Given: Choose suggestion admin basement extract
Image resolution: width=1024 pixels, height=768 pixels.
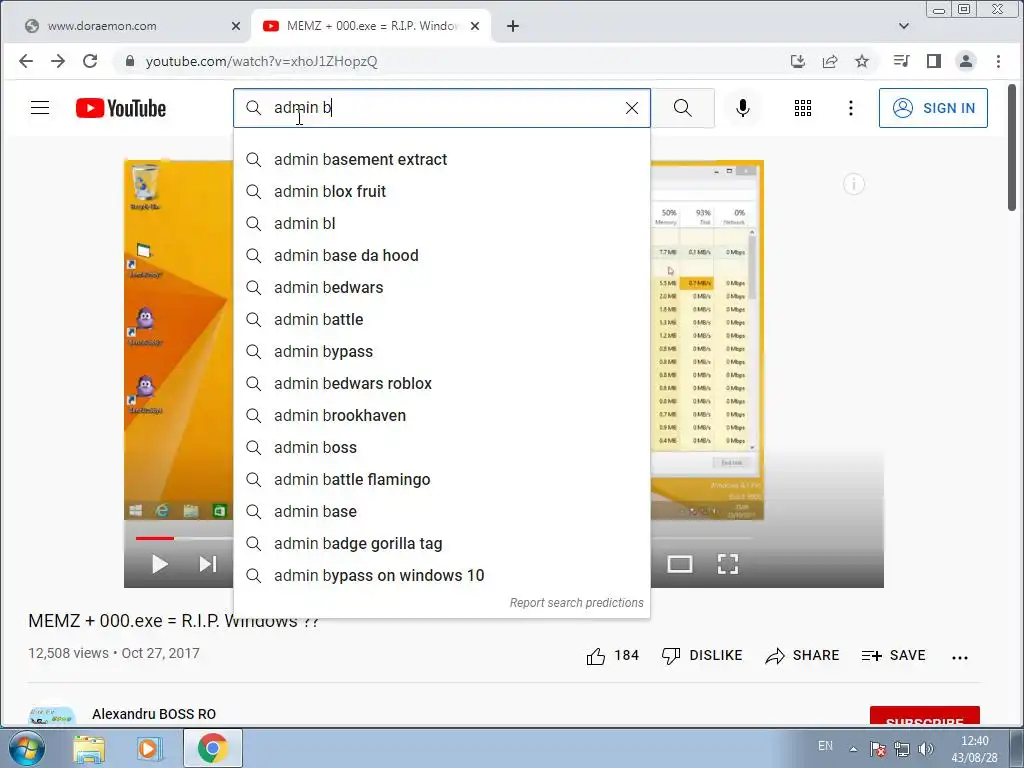Looking at the screenshot, I should 441,159.
